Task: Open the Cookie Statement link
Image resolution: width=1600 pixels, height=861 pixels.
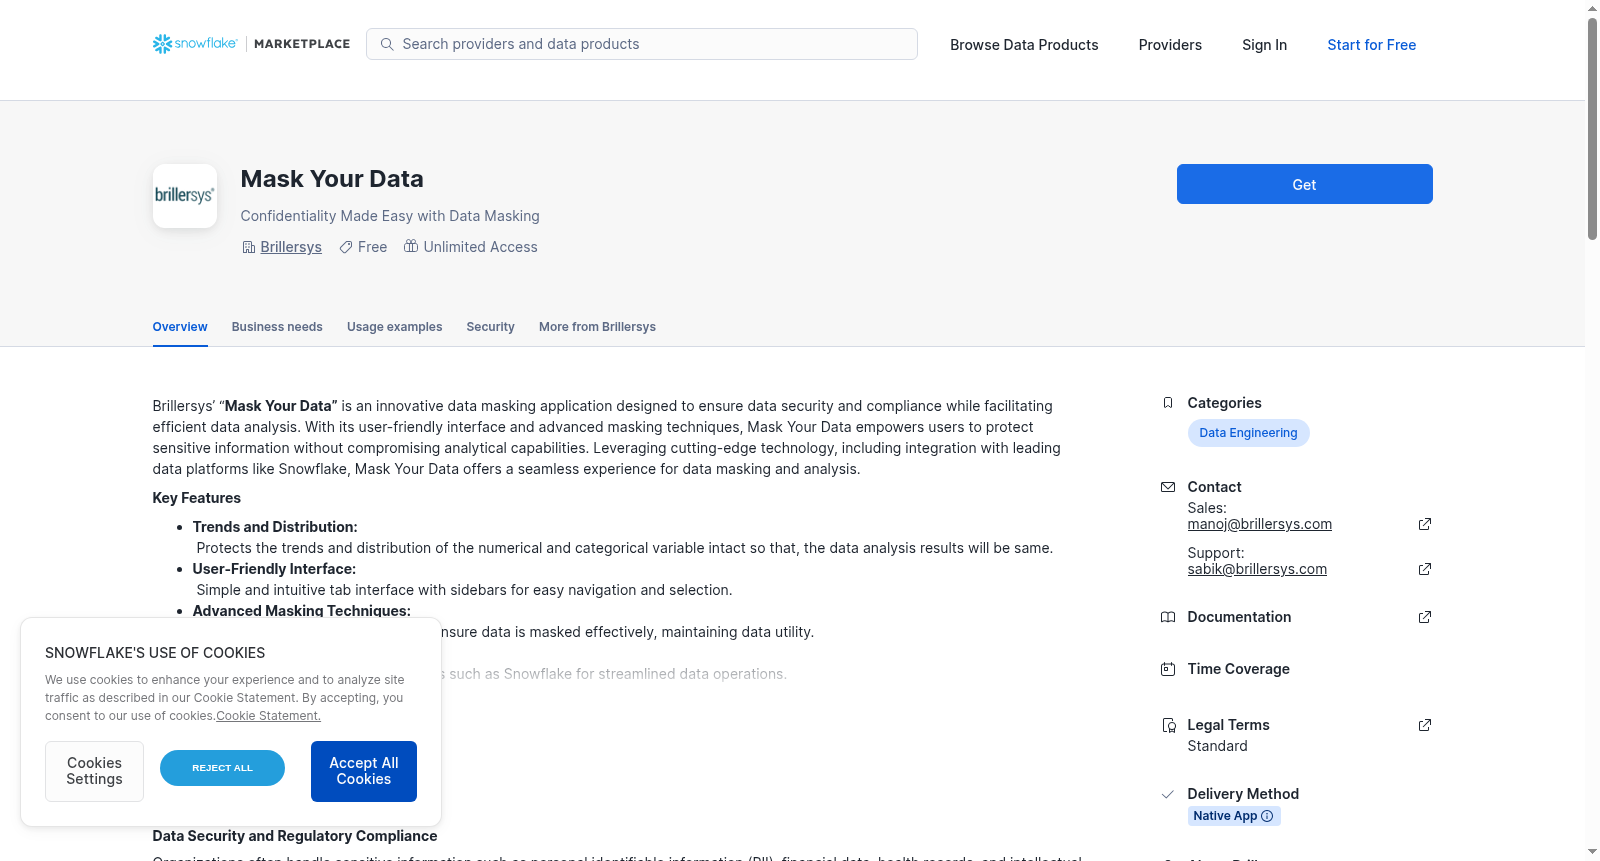Action: pyautogui.click(x=269, y=716)
